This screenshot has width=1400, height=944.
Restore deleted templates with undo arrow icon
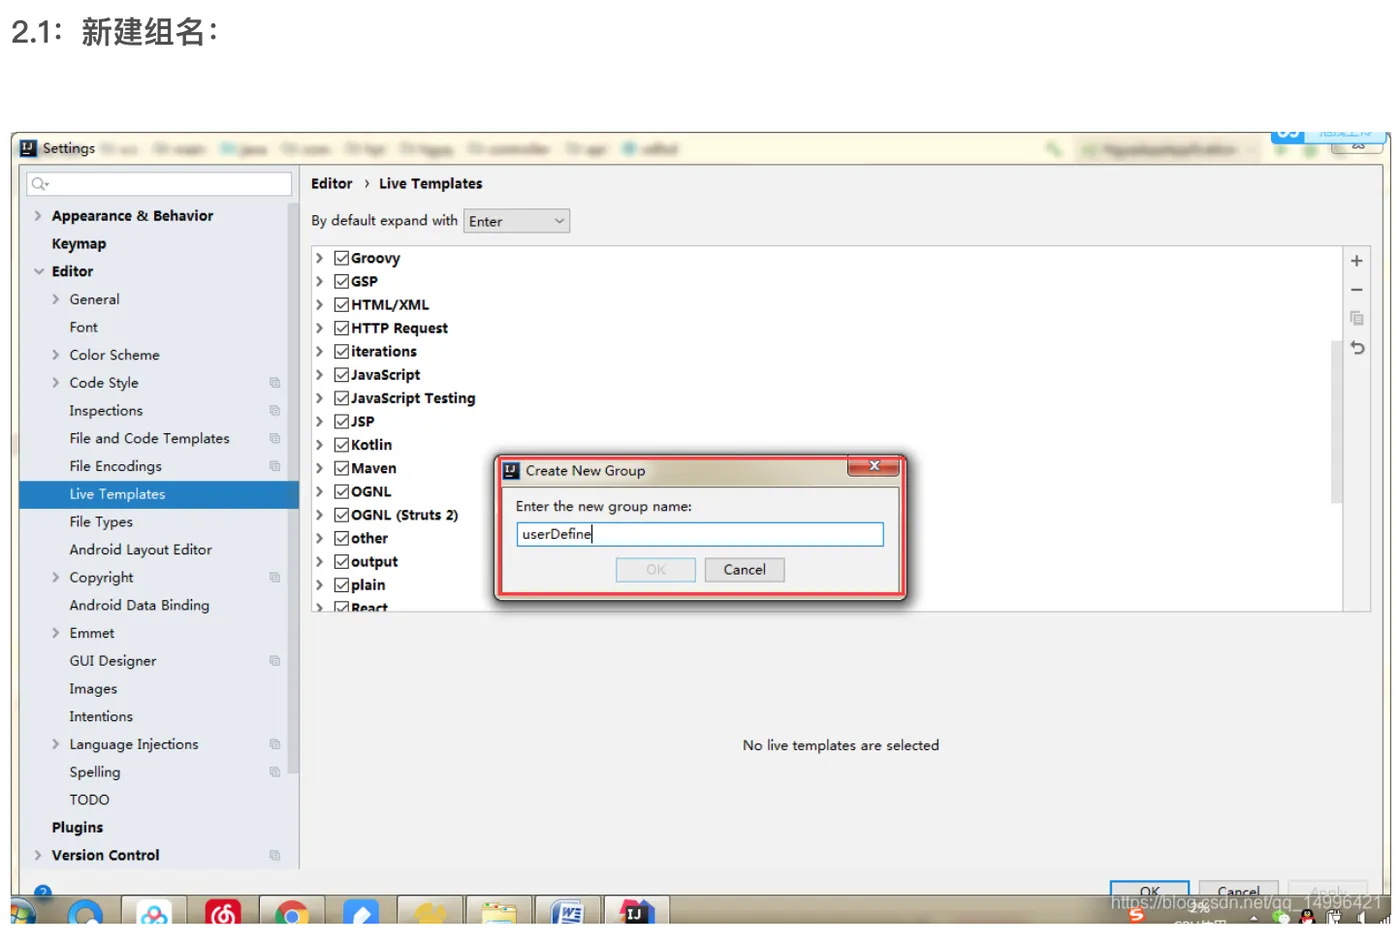point(1357,348)
